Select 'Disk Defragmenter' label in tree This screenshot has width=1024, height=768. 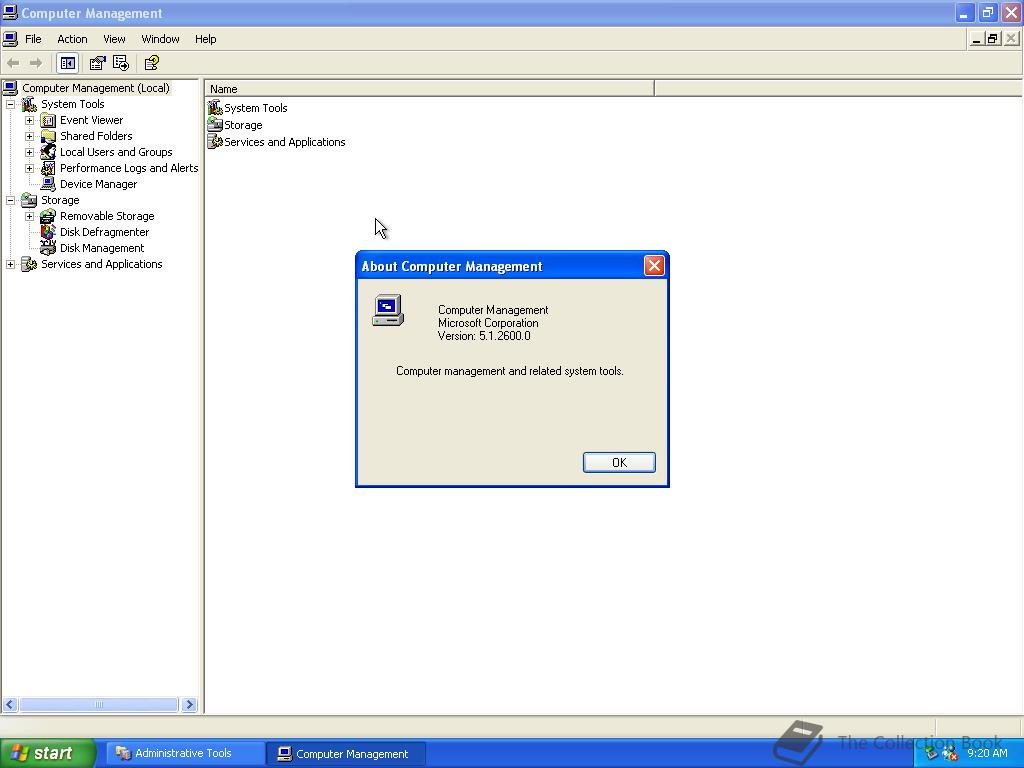click(104, 232)
